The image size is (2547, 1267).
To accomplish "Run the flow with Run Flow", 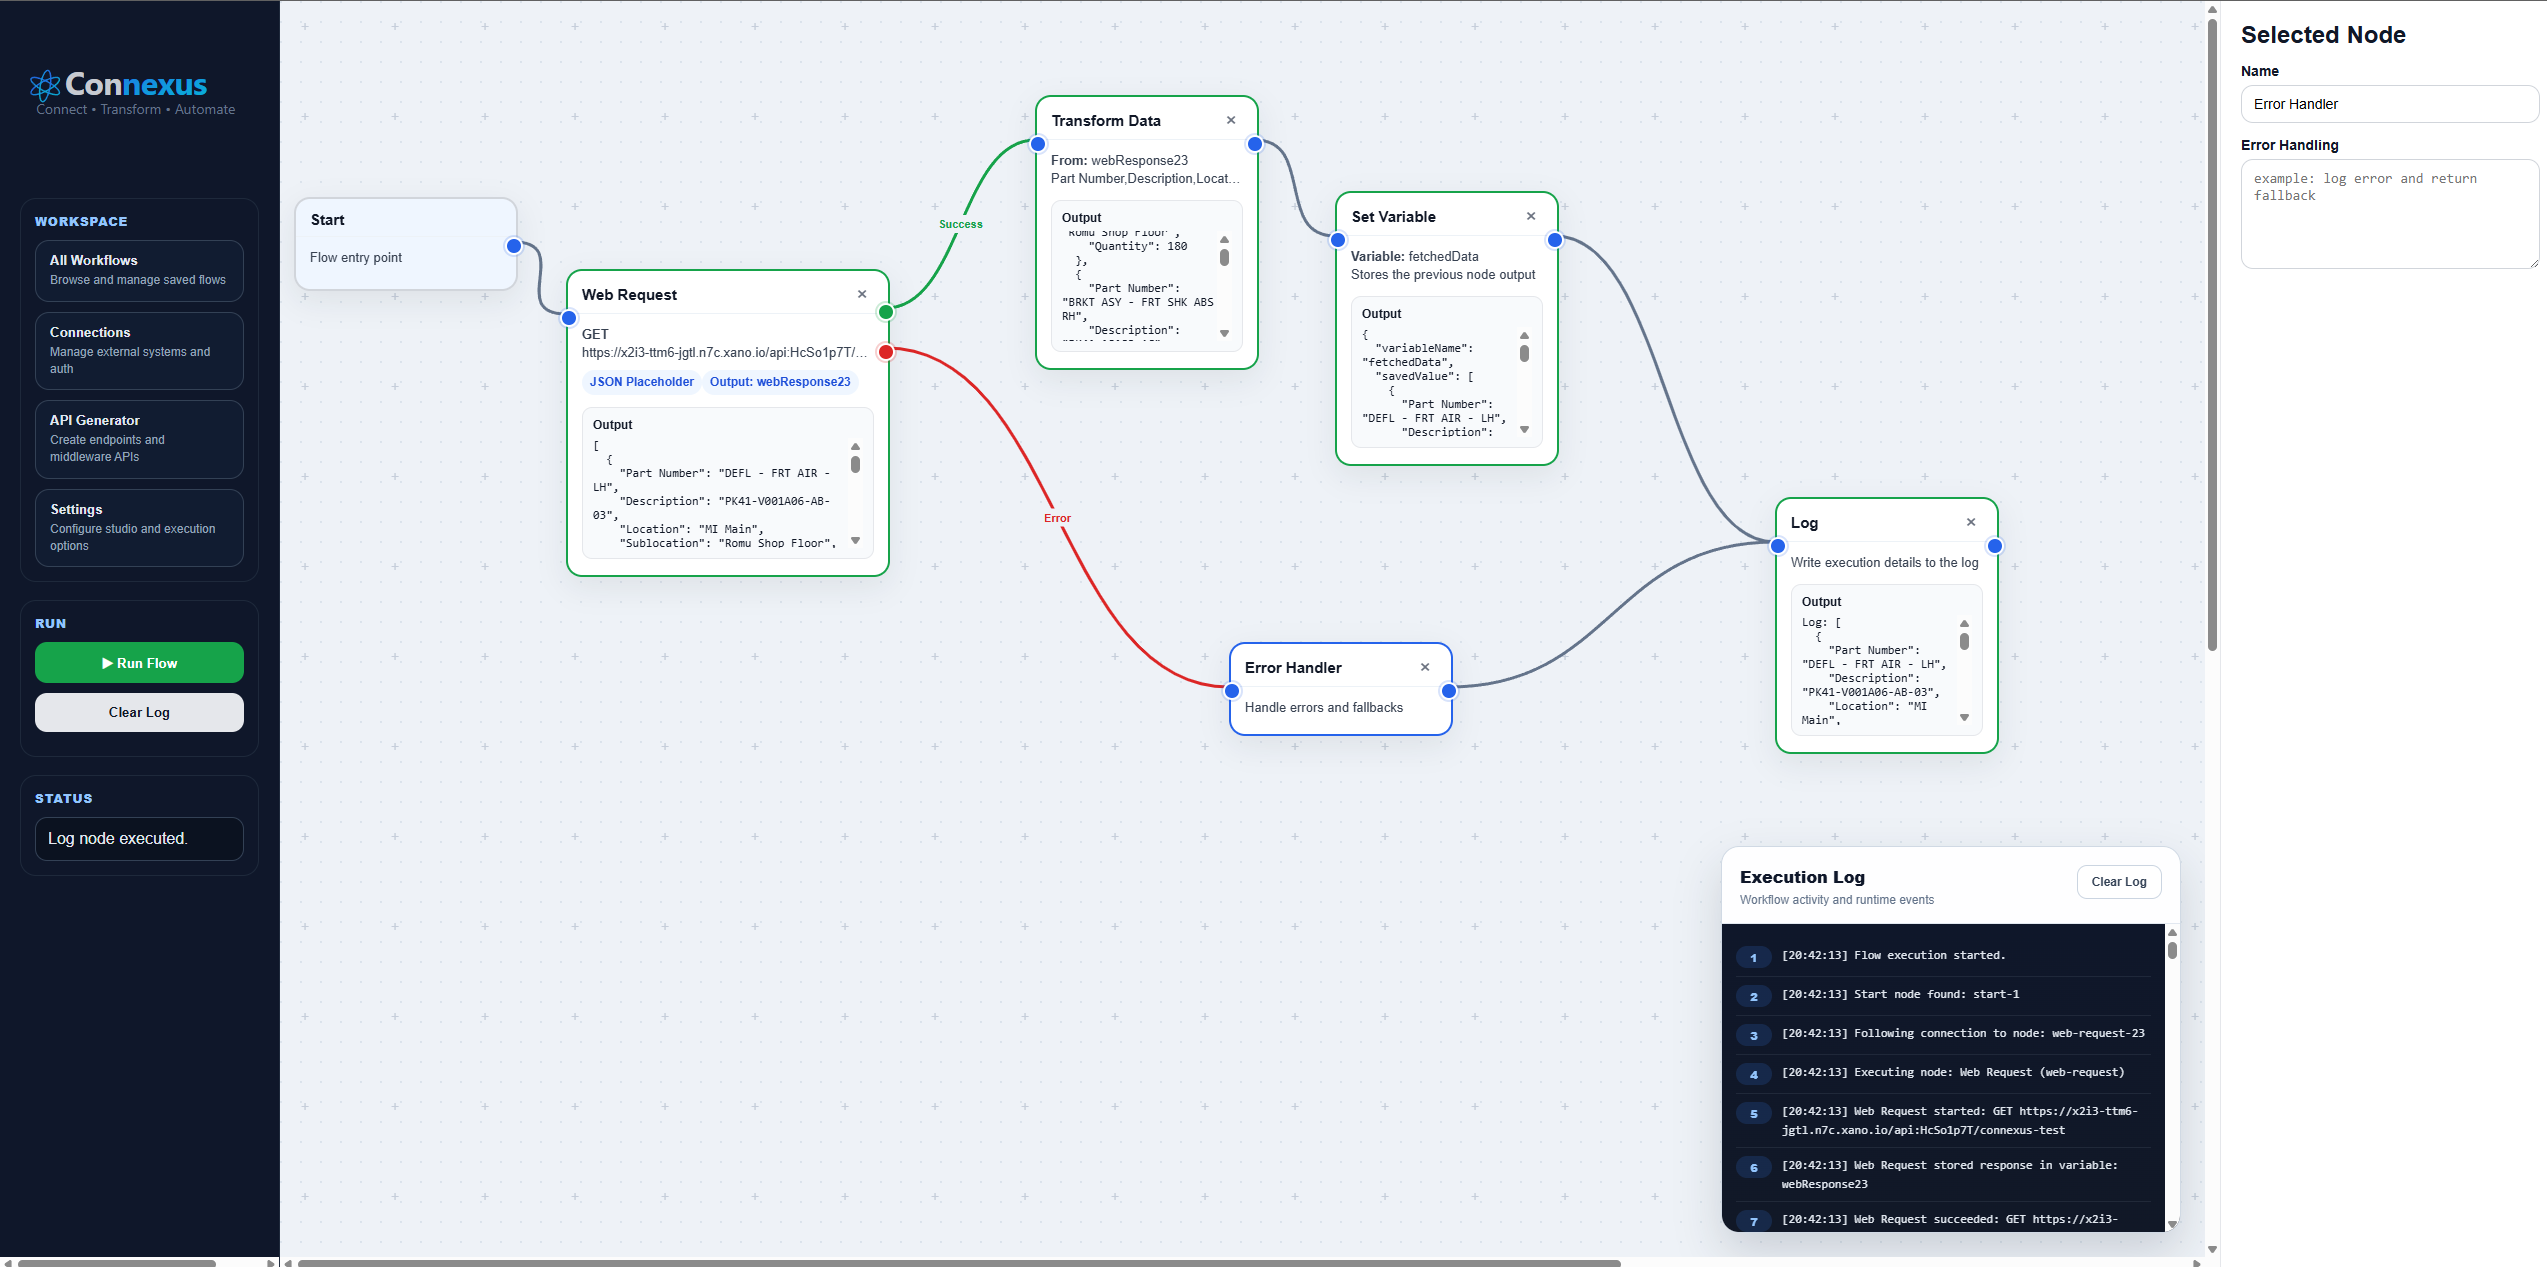I will click(x=139, y=663).
